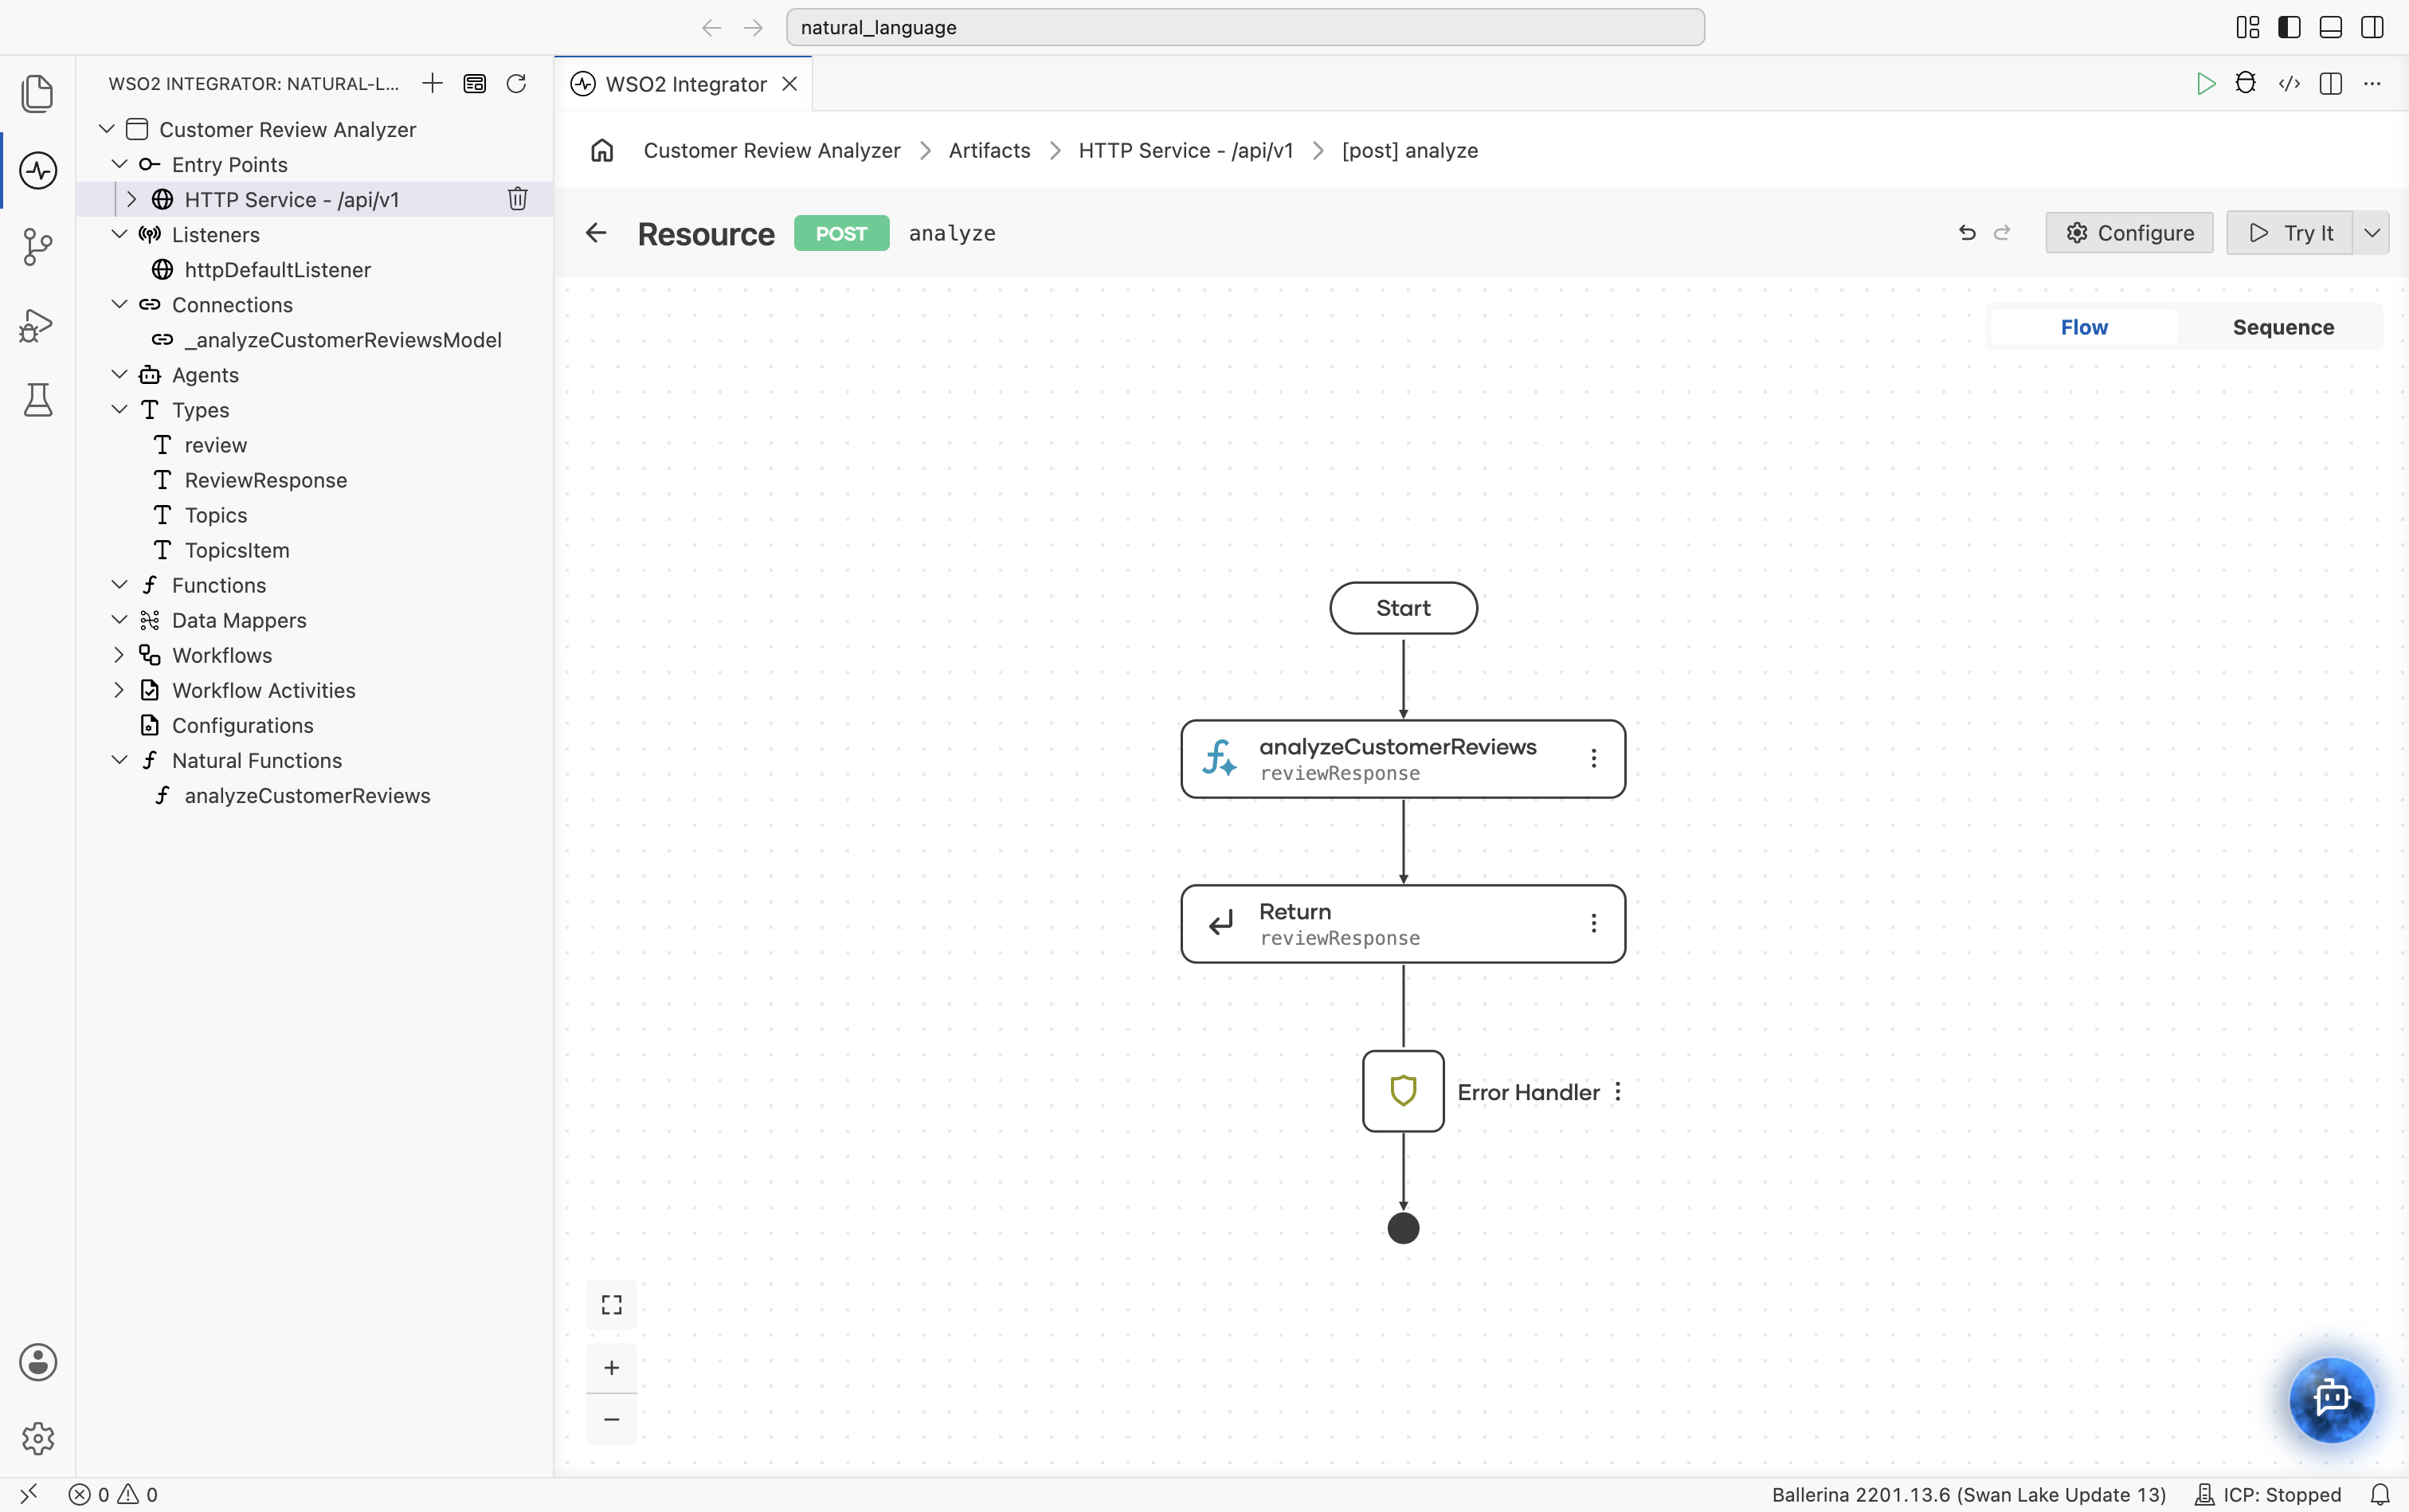
Task: Open httpDefaultListener in tree
Action: (277, 269)
